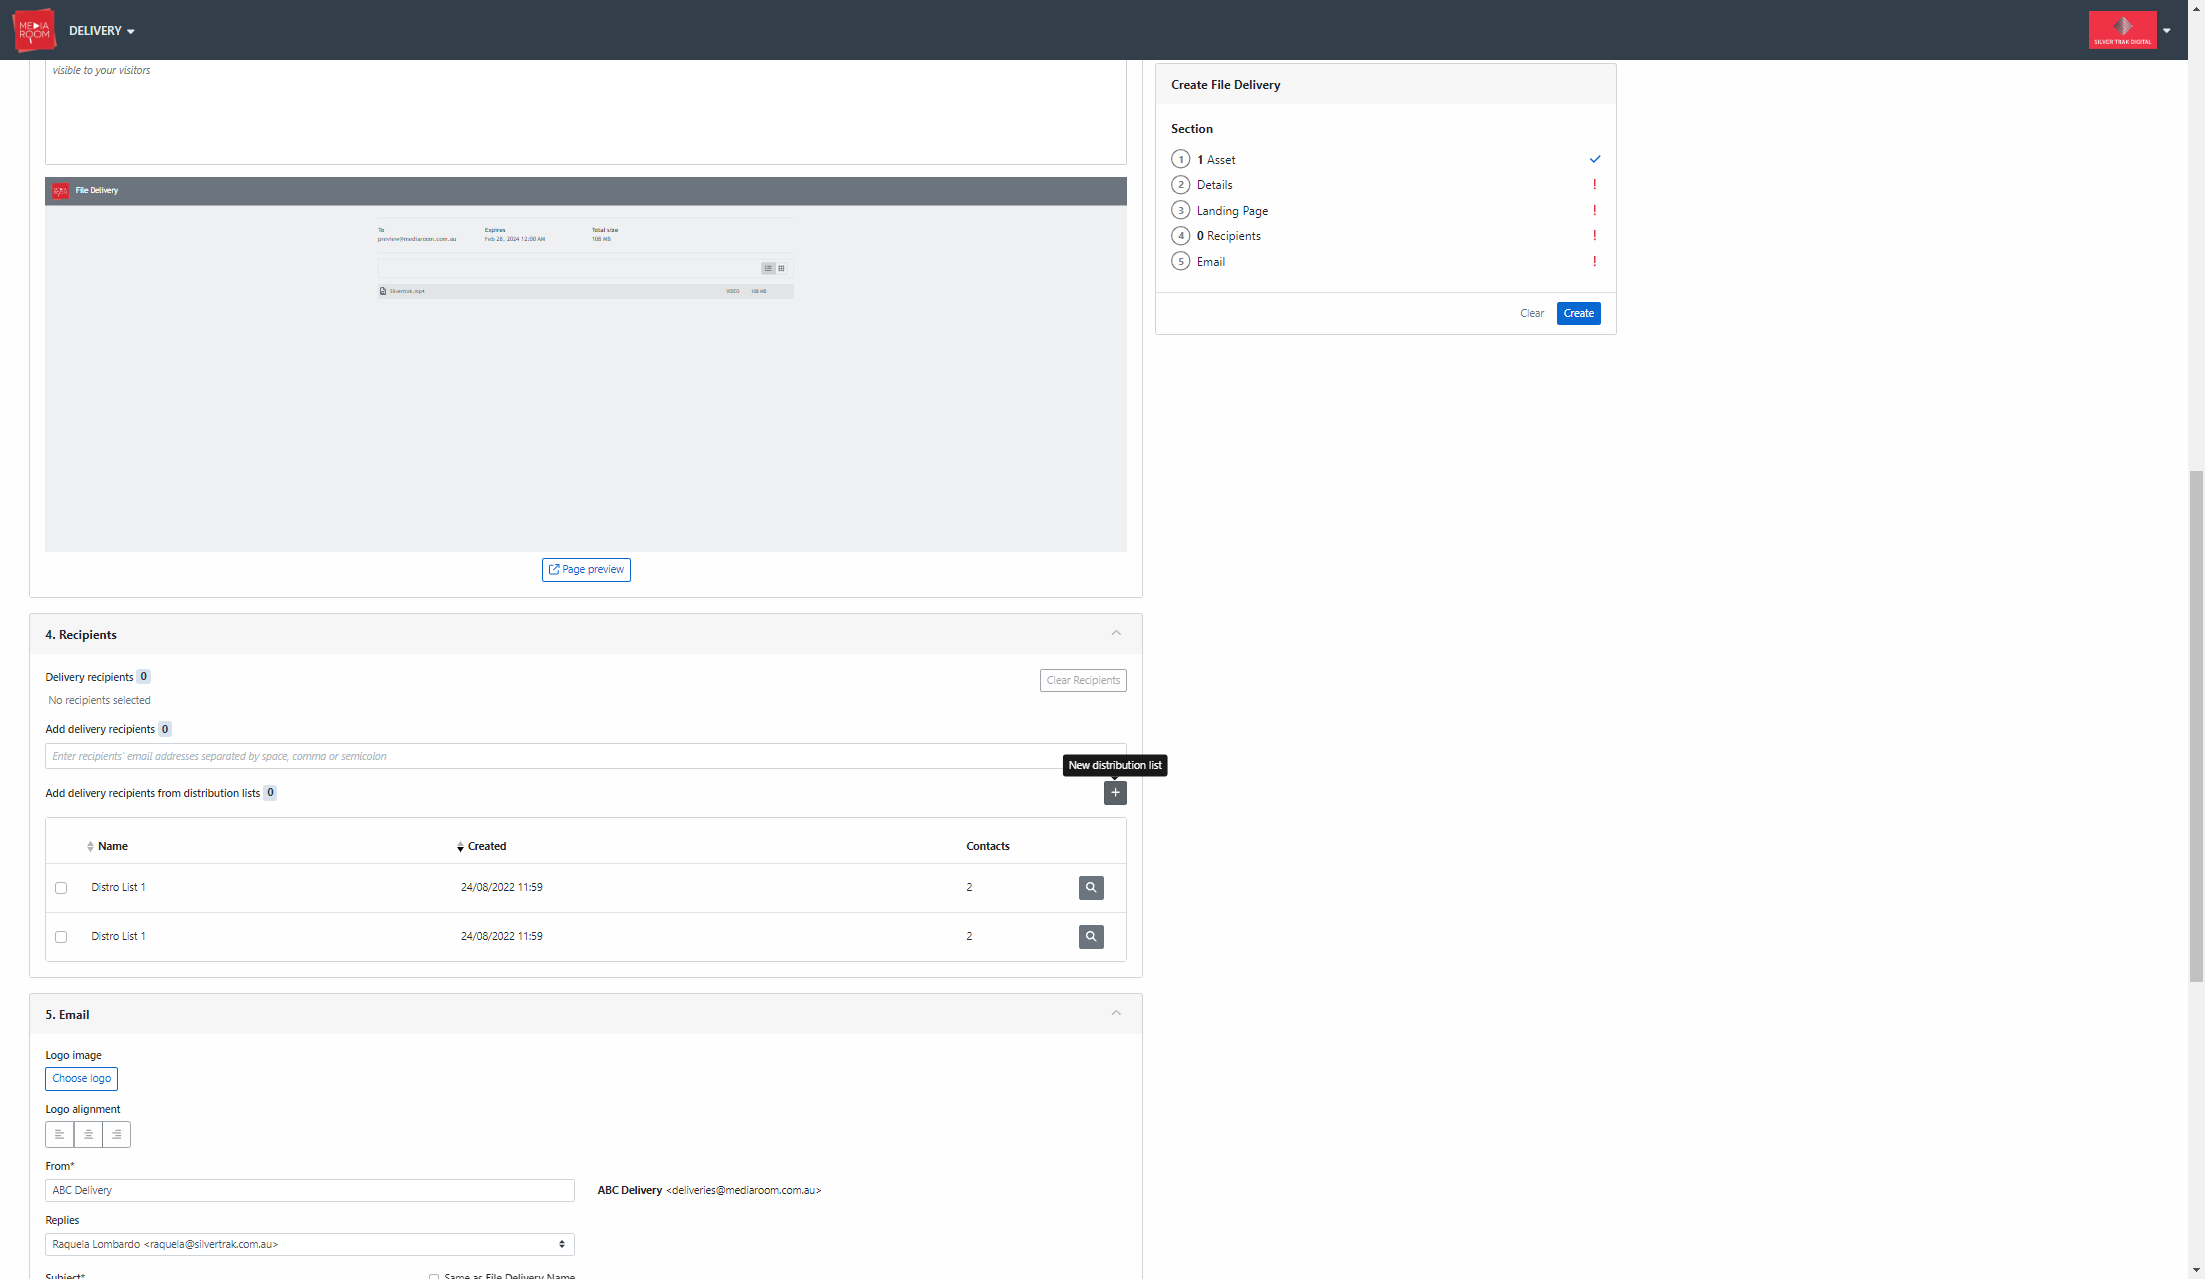Add a new distribution list with plus icon
Image resolution: width=2205 pixels, height=1279 pixels.
coord(1115,793)
